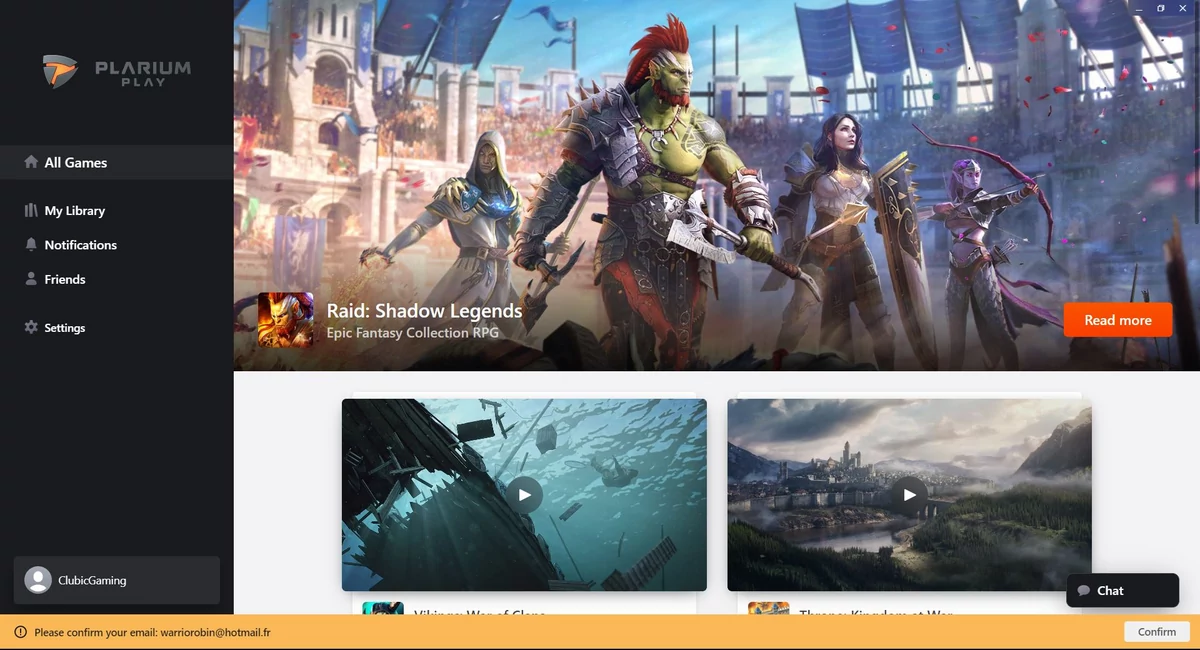Click the Raid hero banner artwork
This screenshot has width=1200, height=650.
pos(716,185)
